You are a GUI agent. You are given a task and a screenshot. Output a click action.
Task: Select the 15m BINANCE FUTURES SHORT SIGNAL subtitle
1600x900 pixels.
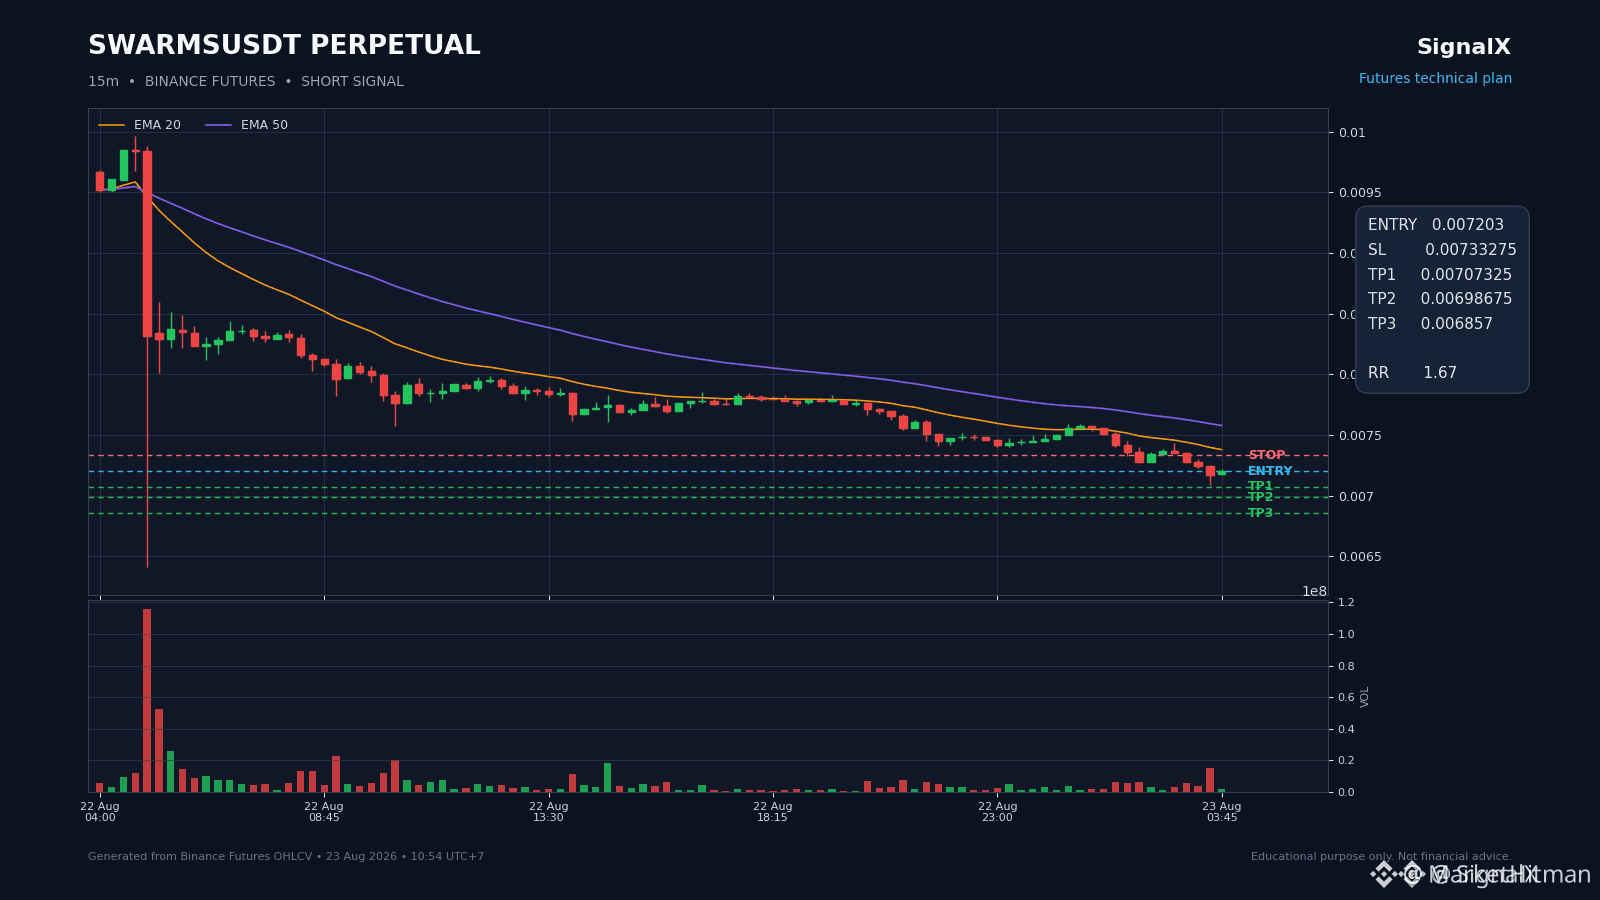(246, 82)
